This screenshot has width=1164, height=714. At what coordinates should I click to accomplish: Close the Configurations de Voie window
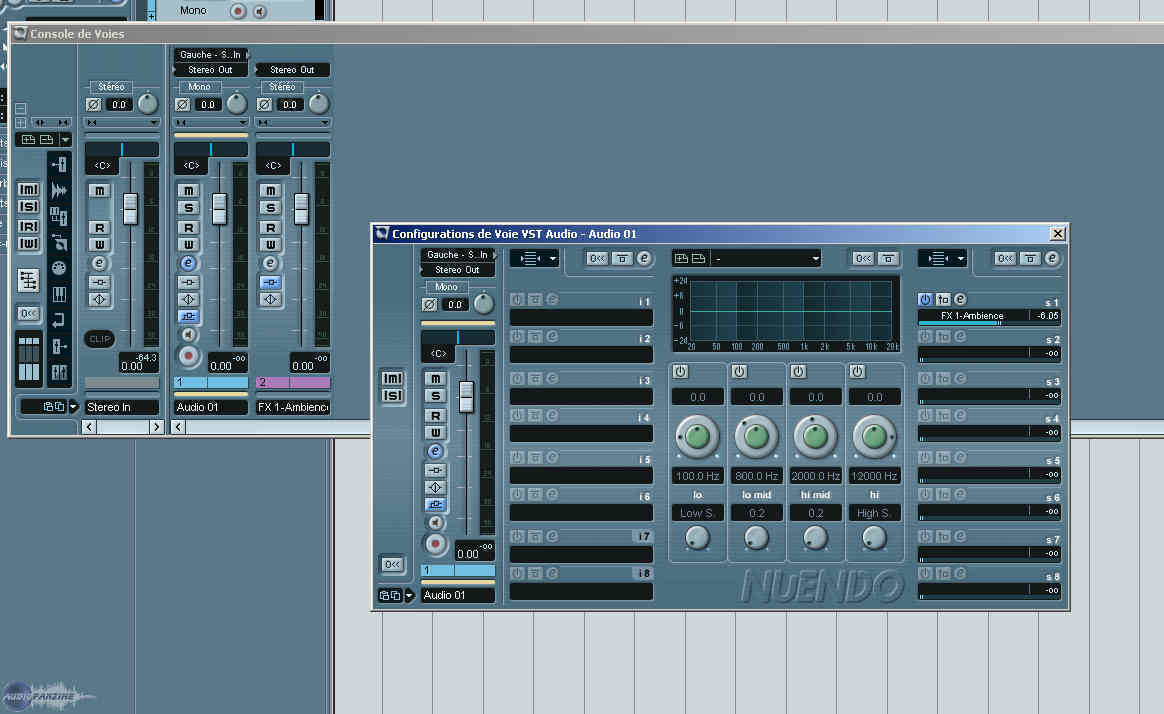pyautogui.click(x=1057, y=234)
